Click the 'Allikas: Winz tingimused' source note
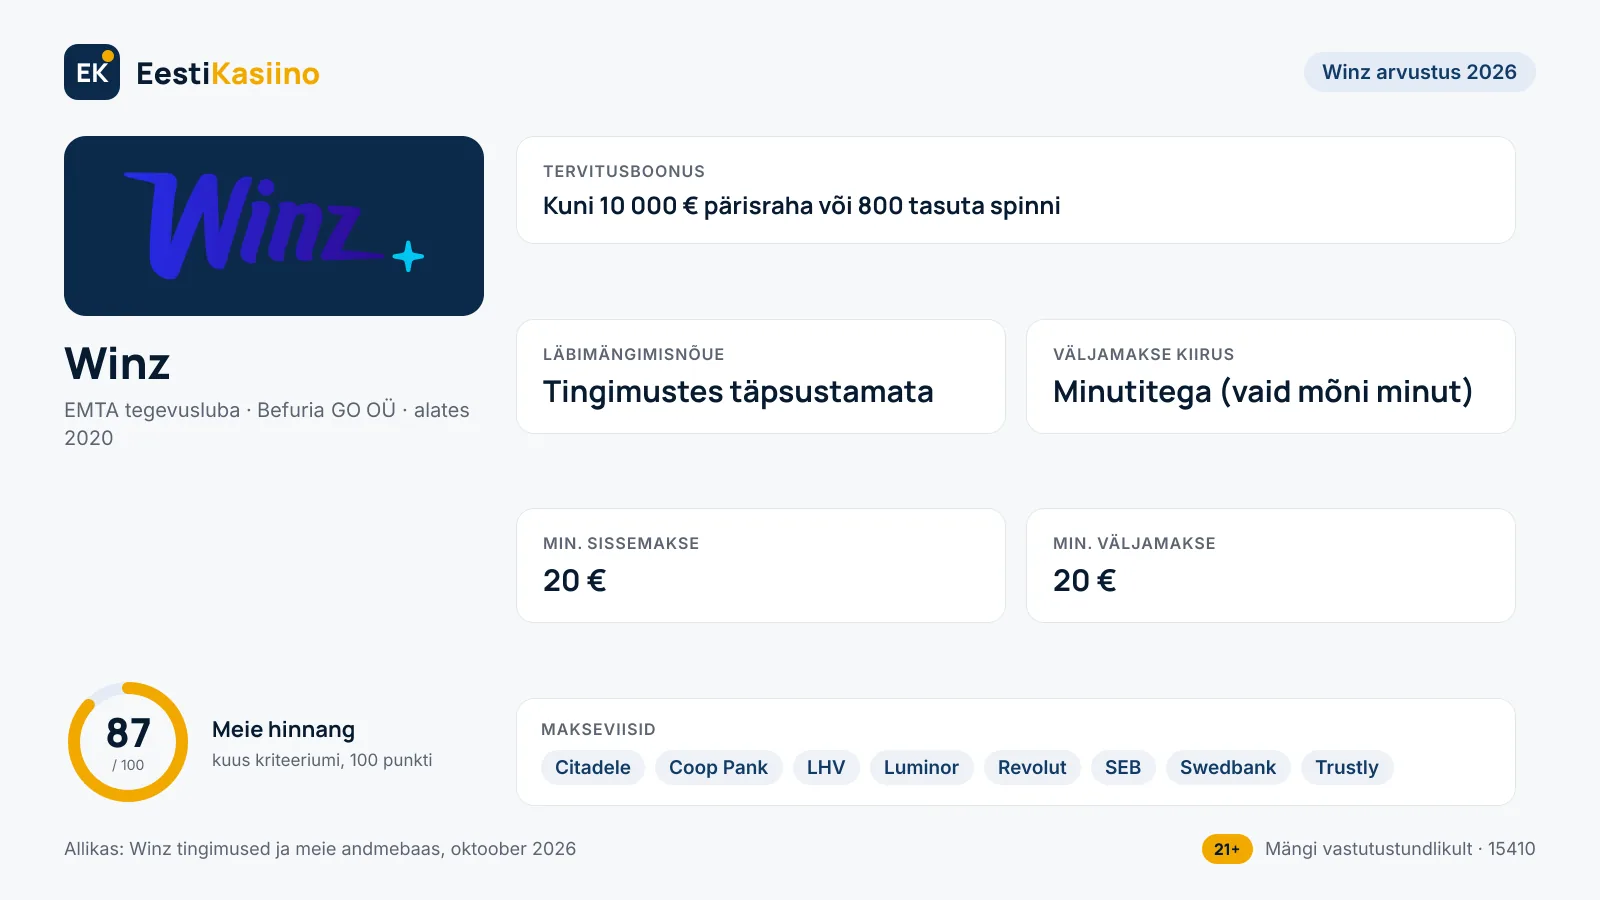The image size is (1600, 900). tap(320, 849)
